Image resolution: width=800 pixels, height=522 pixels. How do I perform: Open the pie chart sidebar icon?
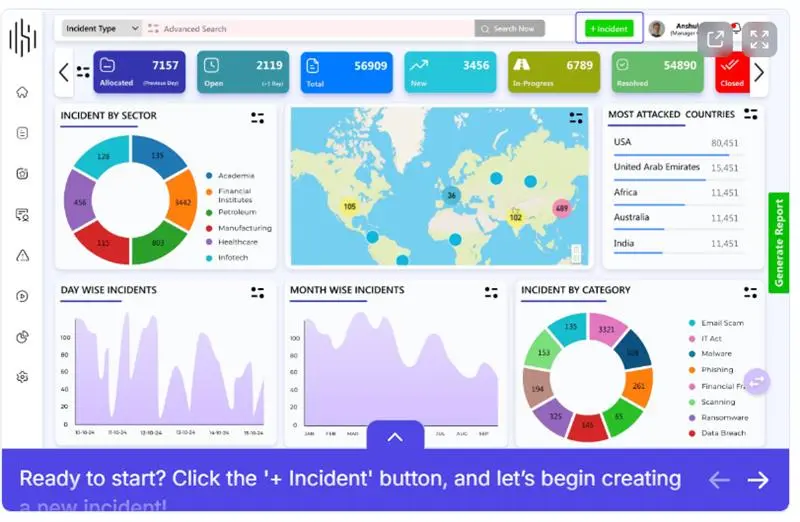tap(22, 337)
